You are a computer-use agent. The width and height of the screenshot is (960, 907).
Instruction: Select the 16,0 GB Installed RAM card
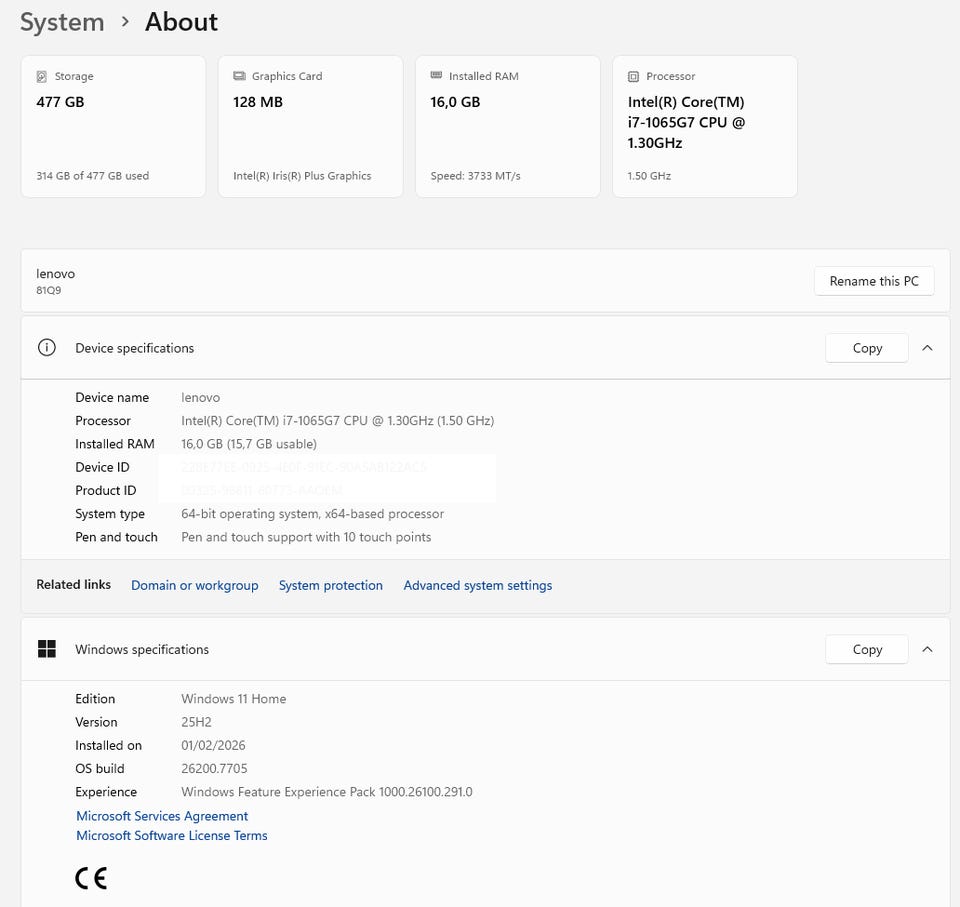tap(507, 126)
